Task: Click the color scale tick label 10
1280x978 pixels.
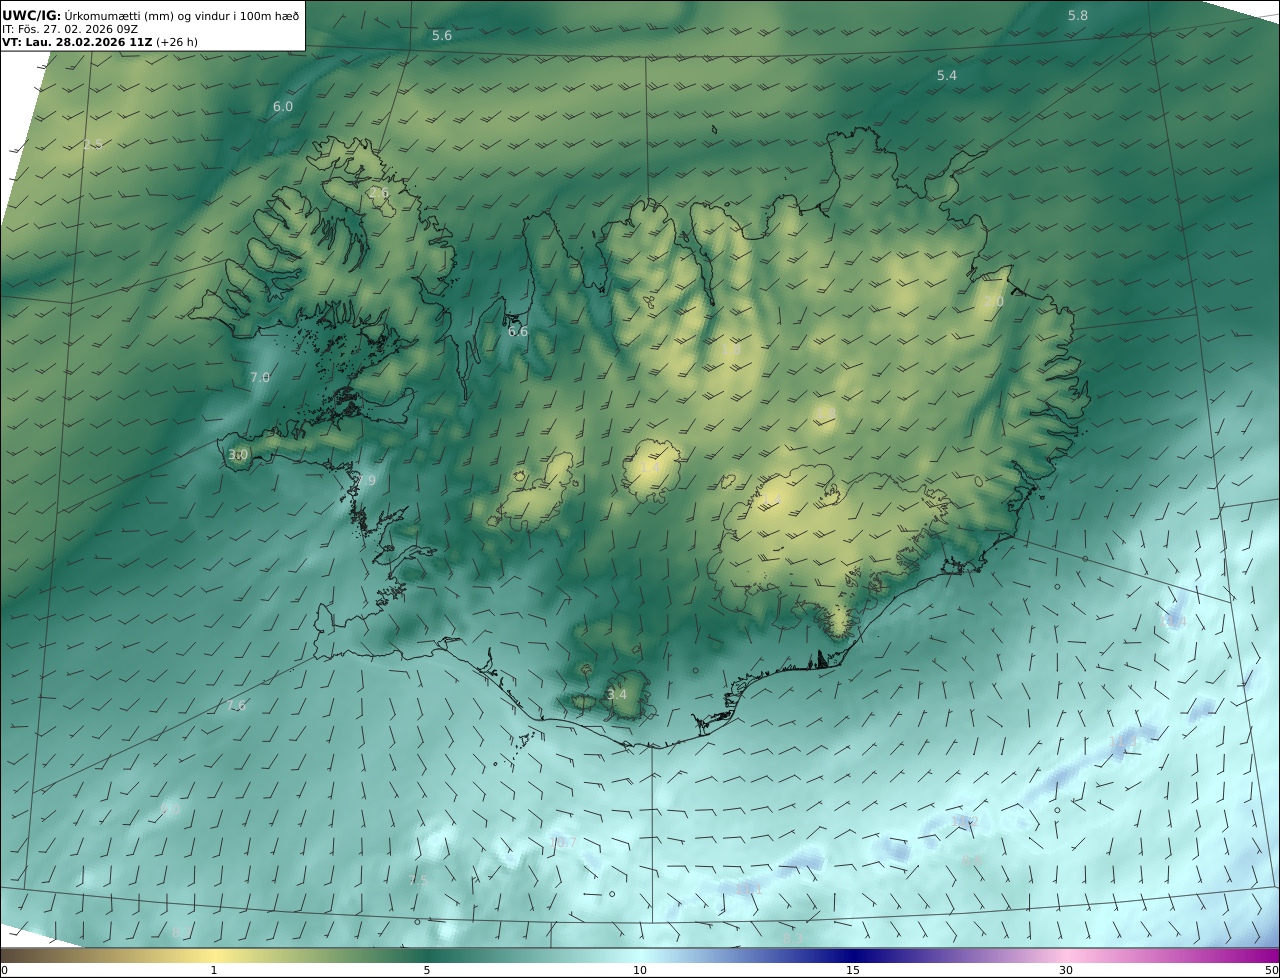Action: click(x=640, y=970)
